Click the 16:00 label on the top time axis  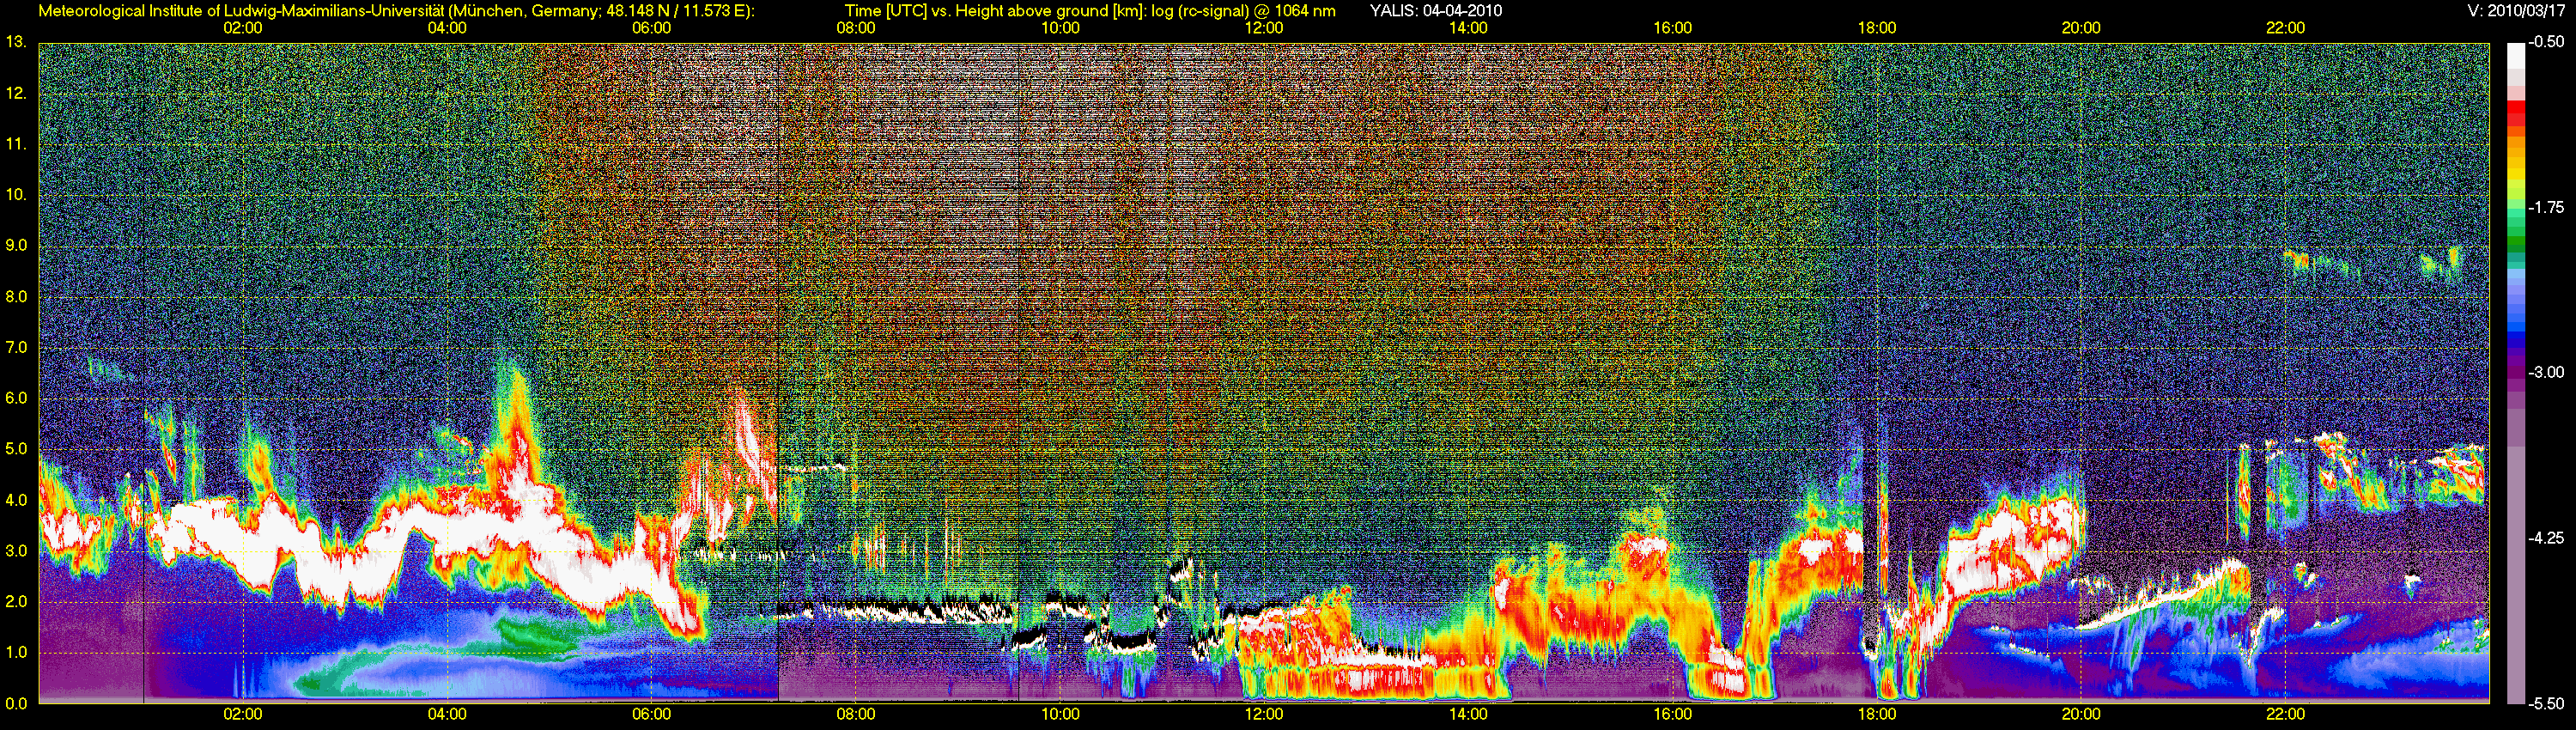click(1673, 28)
